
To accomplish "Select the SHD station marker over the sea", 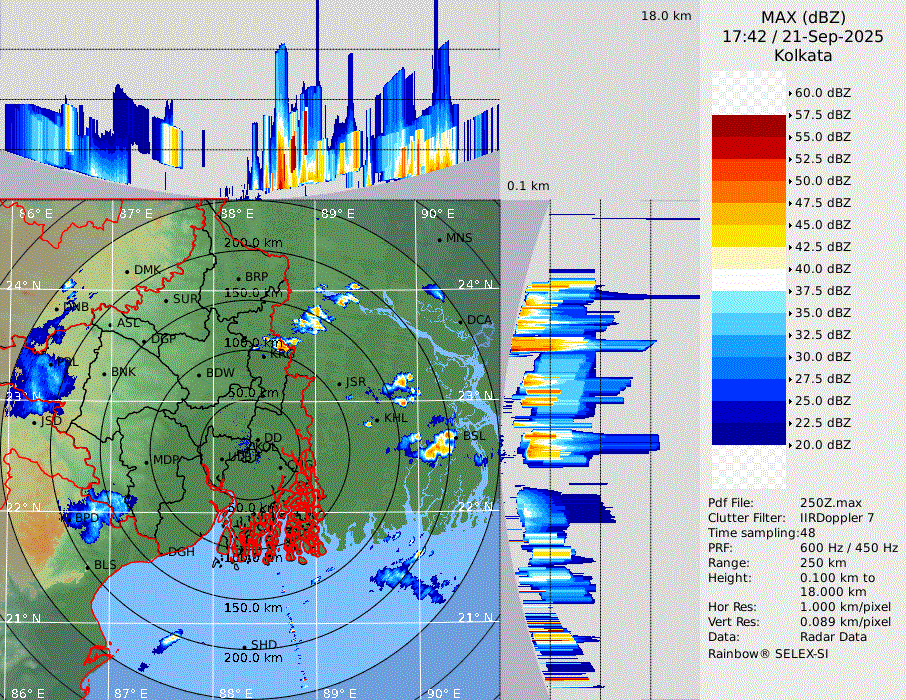I will coord(244,645).
